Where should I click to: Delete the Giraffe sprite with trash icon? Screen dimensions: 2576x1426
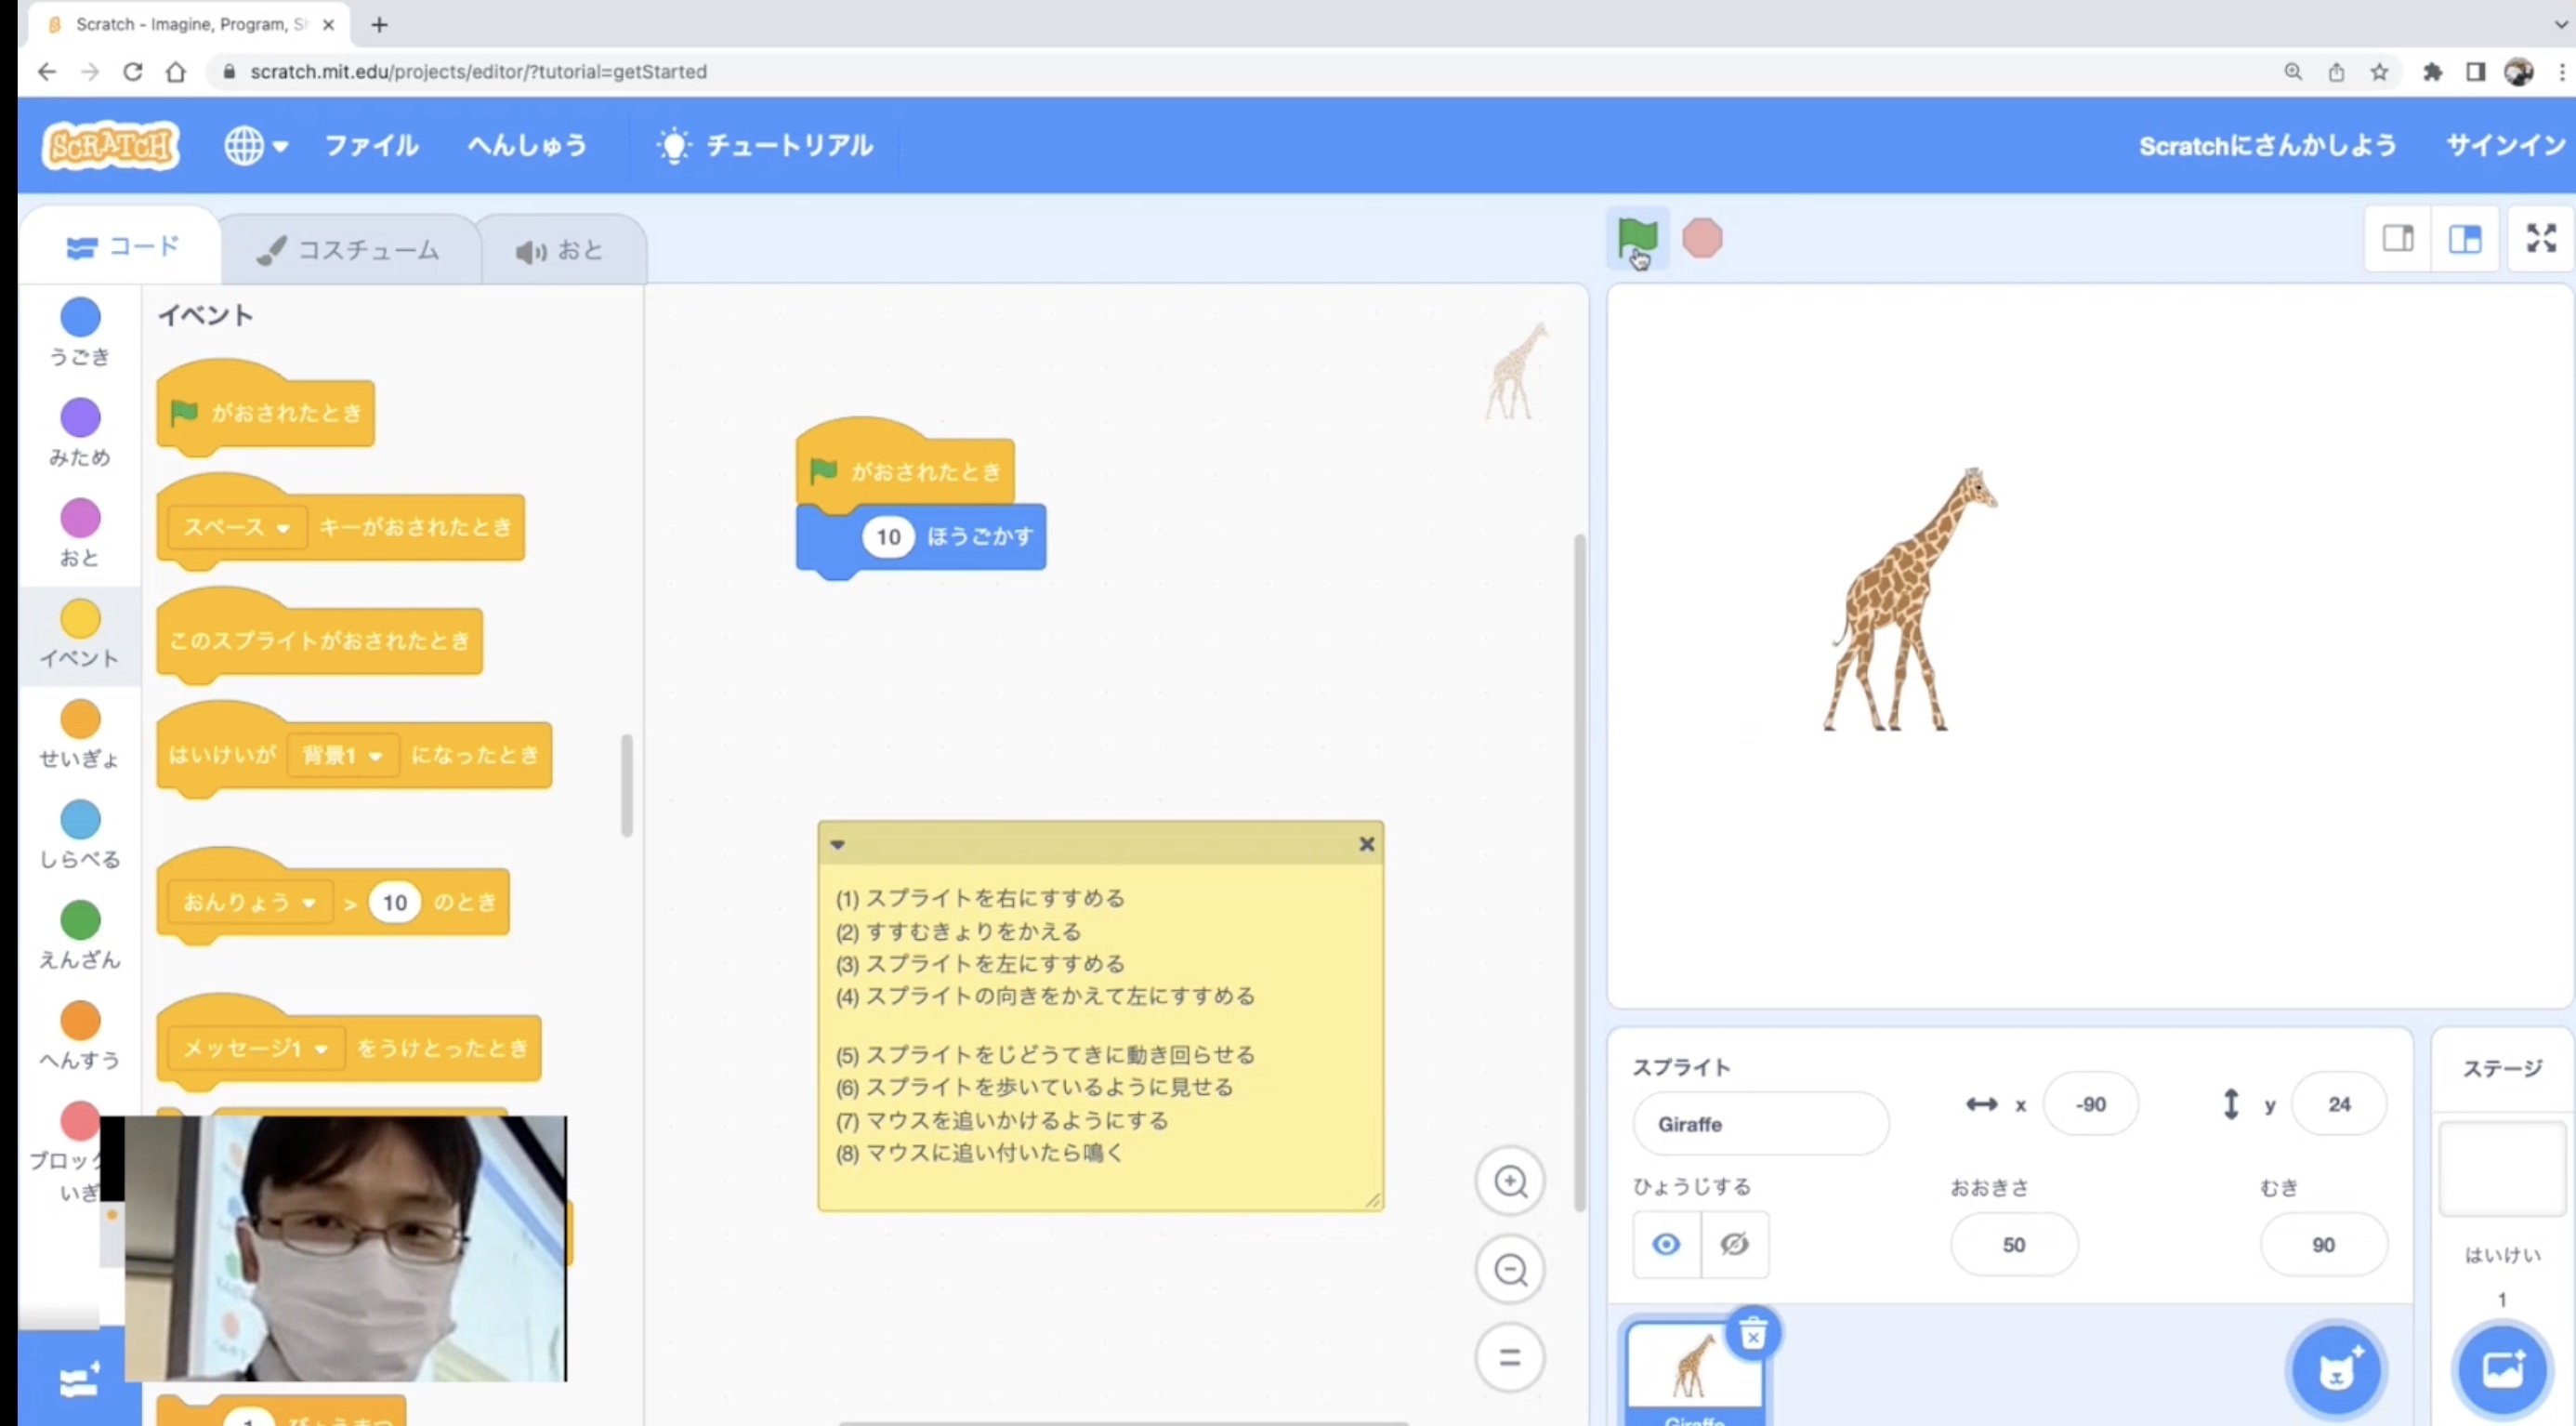pyautogui.click(x=1753, y=1335)
